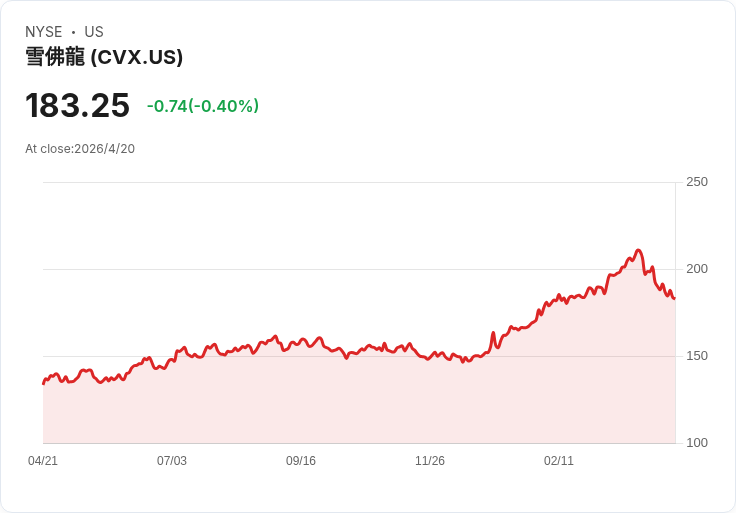Click the At close:2026/4/20 timestamp
Image resolution: width=736 pixels, height=513 pixels.
(80, 149)
